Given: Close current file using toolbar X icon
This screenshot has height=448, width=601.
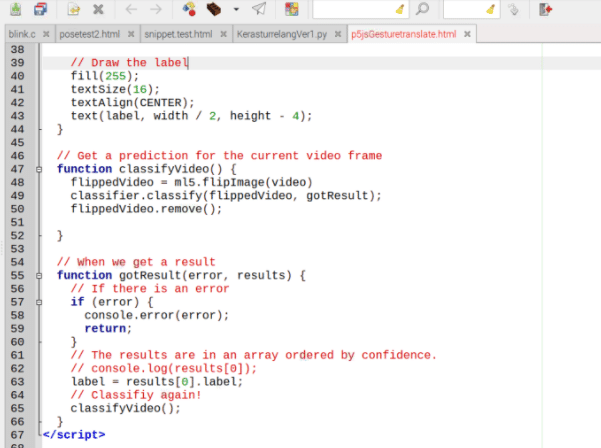Looking at the screenshot, I should click(x=98, y=10).
